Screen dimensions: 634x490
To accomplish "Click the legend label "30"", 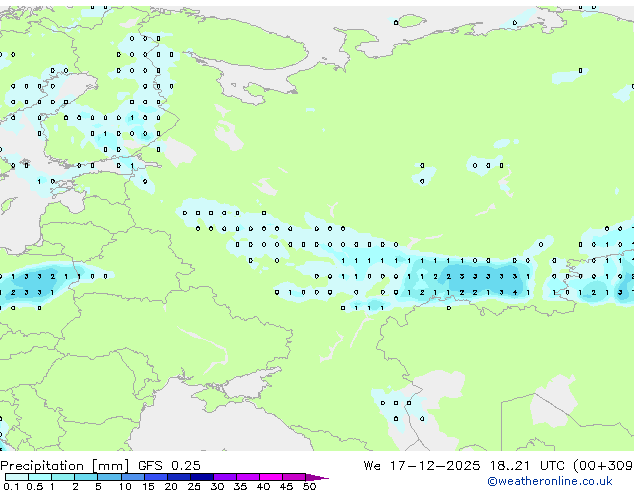I will [x=217, y=486].
